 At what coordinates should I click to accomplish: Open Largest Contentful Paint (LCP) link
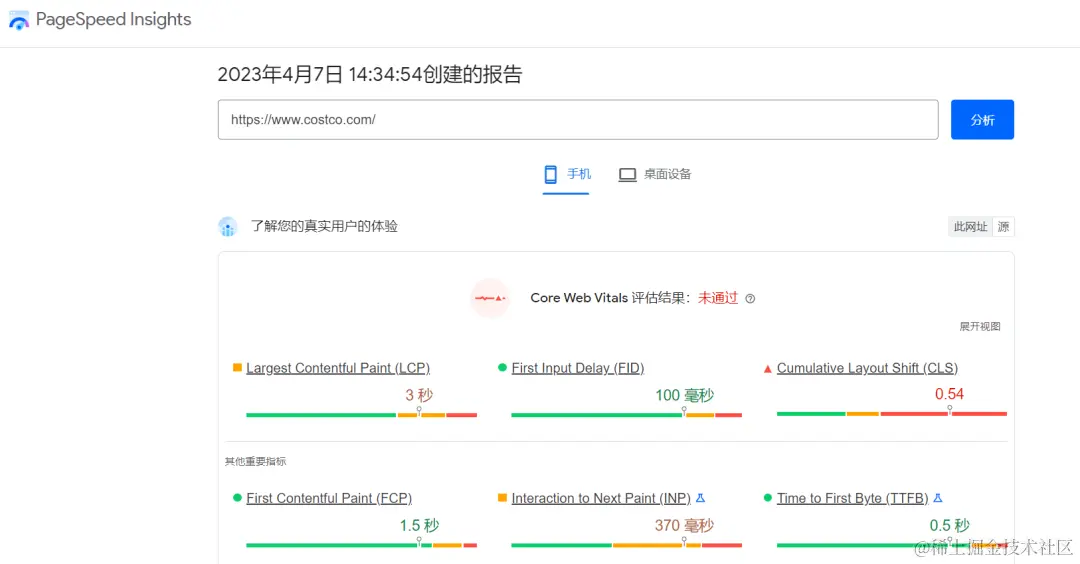coord(338,368)
